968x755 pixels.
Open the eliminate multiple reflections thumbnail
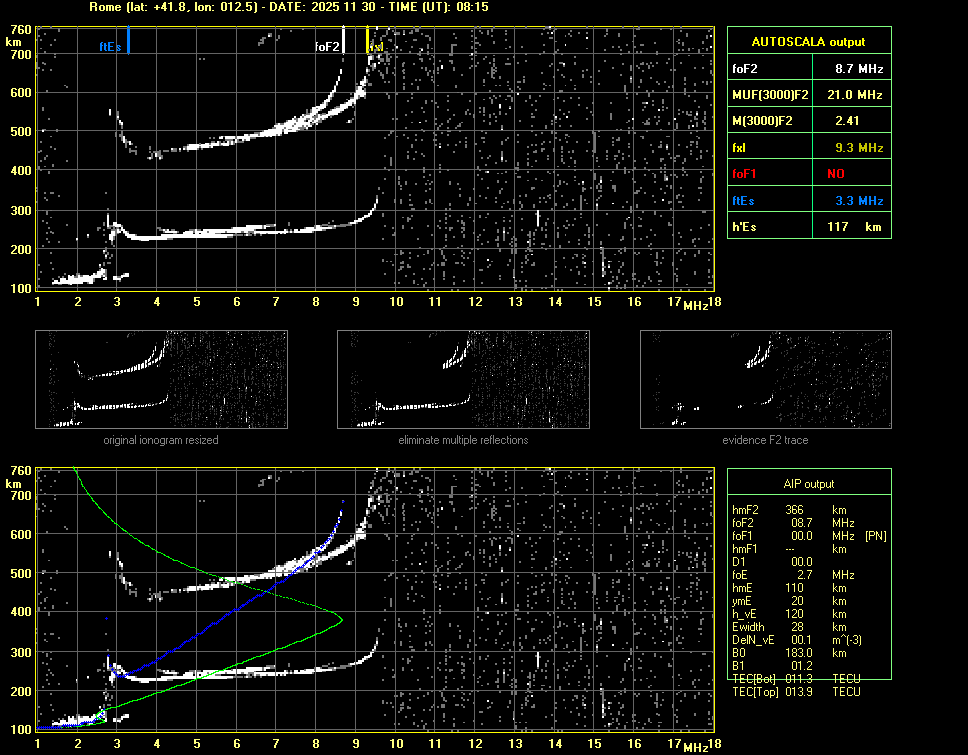(463, 381)
